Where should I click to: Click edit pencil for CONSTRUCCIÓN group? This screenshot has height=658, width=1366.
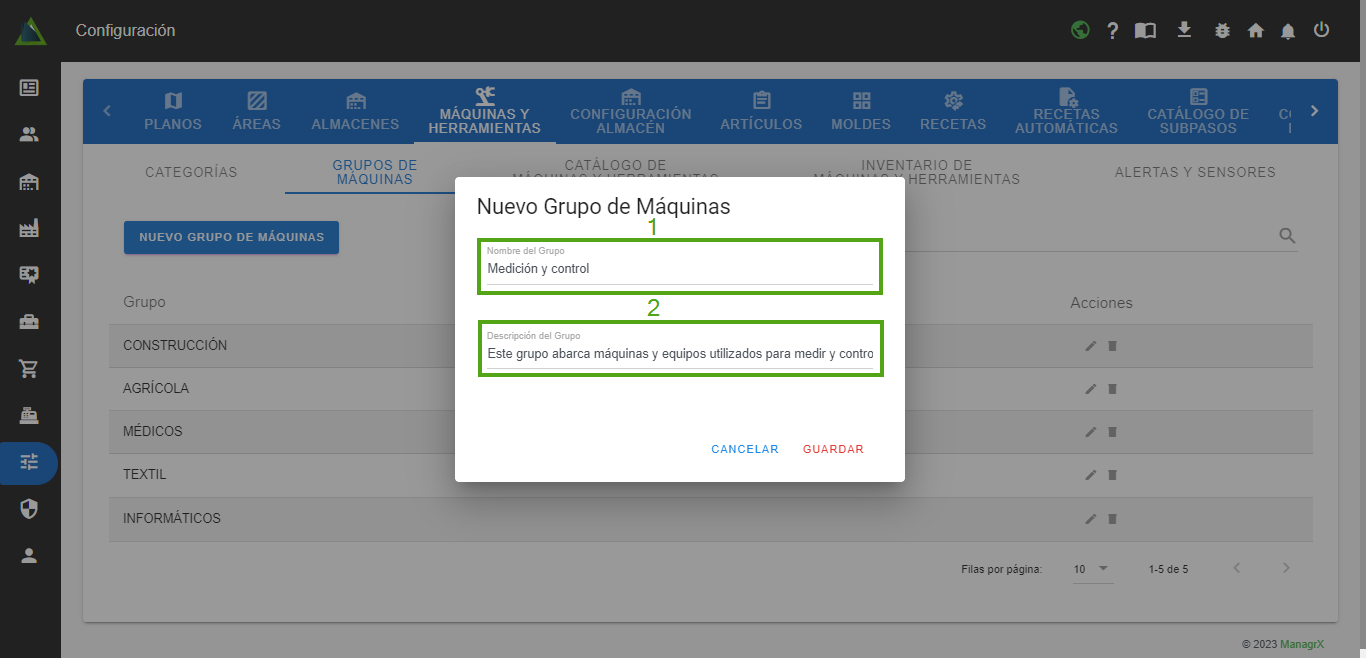1091,346
